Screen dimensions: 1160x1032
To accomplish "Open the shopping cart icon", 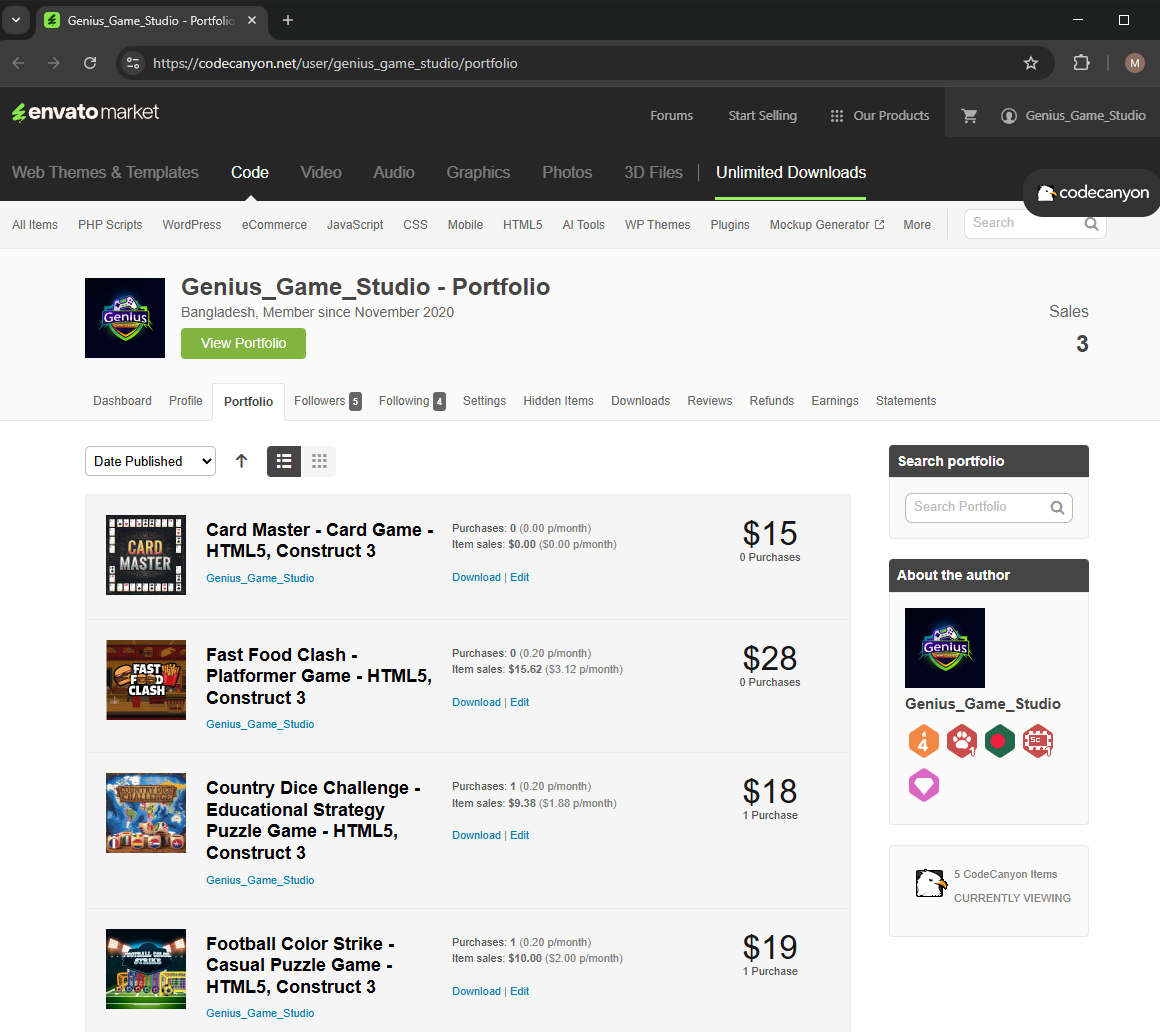I will pos(969,115).
